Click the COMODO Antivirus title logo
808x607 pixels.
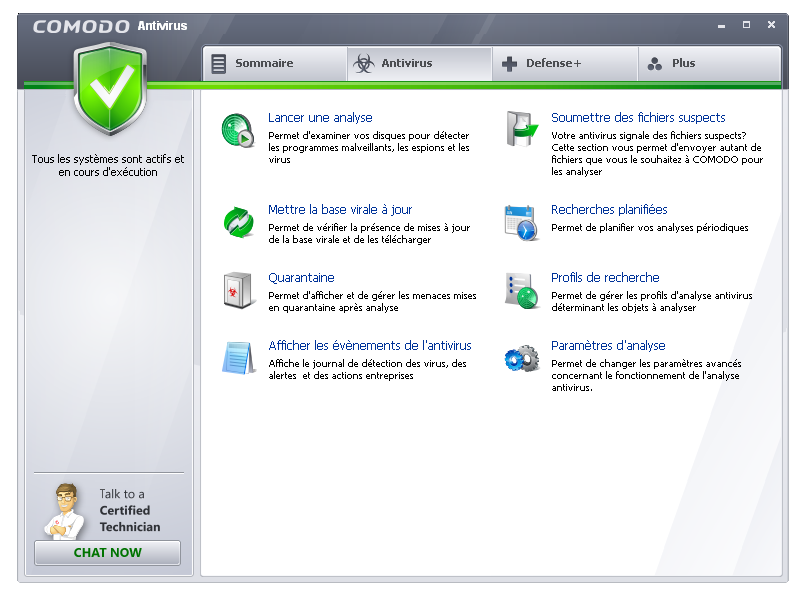pyautogui.click(x=110, y=26)
